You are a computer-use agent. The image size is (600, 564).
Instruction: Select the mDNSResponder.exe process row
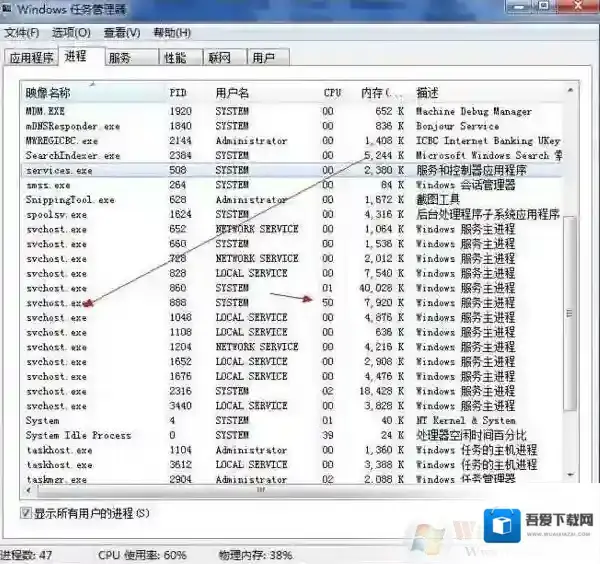[292, 126]
